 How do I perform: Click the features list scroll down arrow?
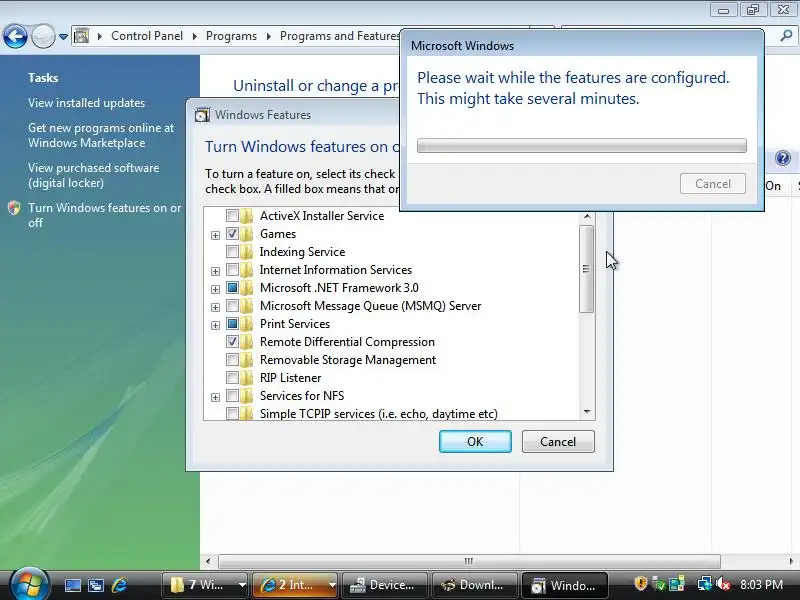click(587, 412)
